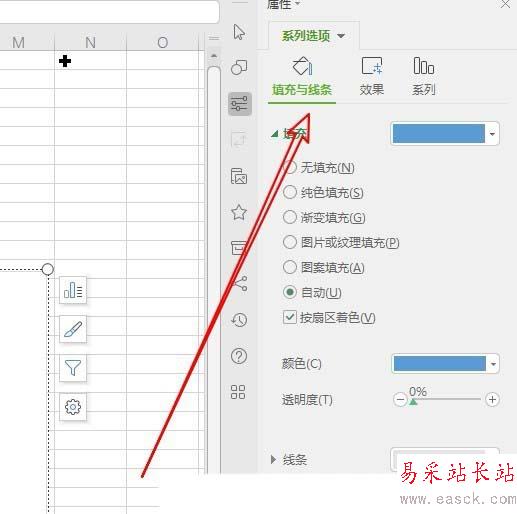Select Picture or texture fill (图片或纹理填充)
Screen dimensions: 517x514
tap(290, 242)
